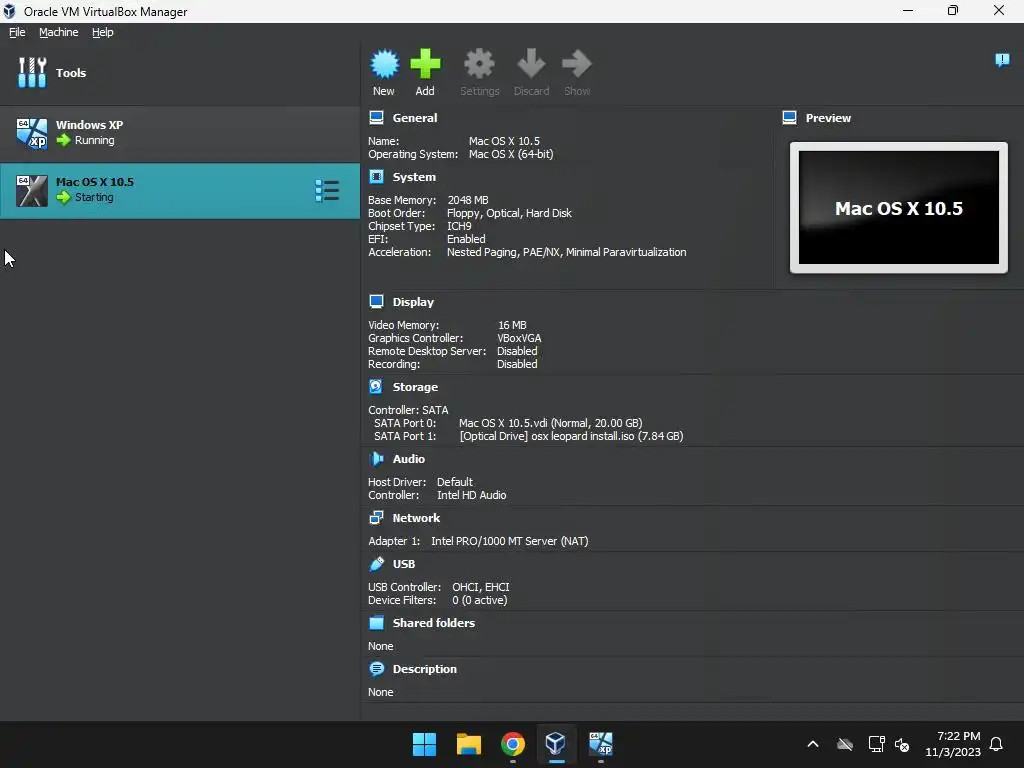Click the optical drive 'osx leopard install.iso' entry

(x=571, y=436)
